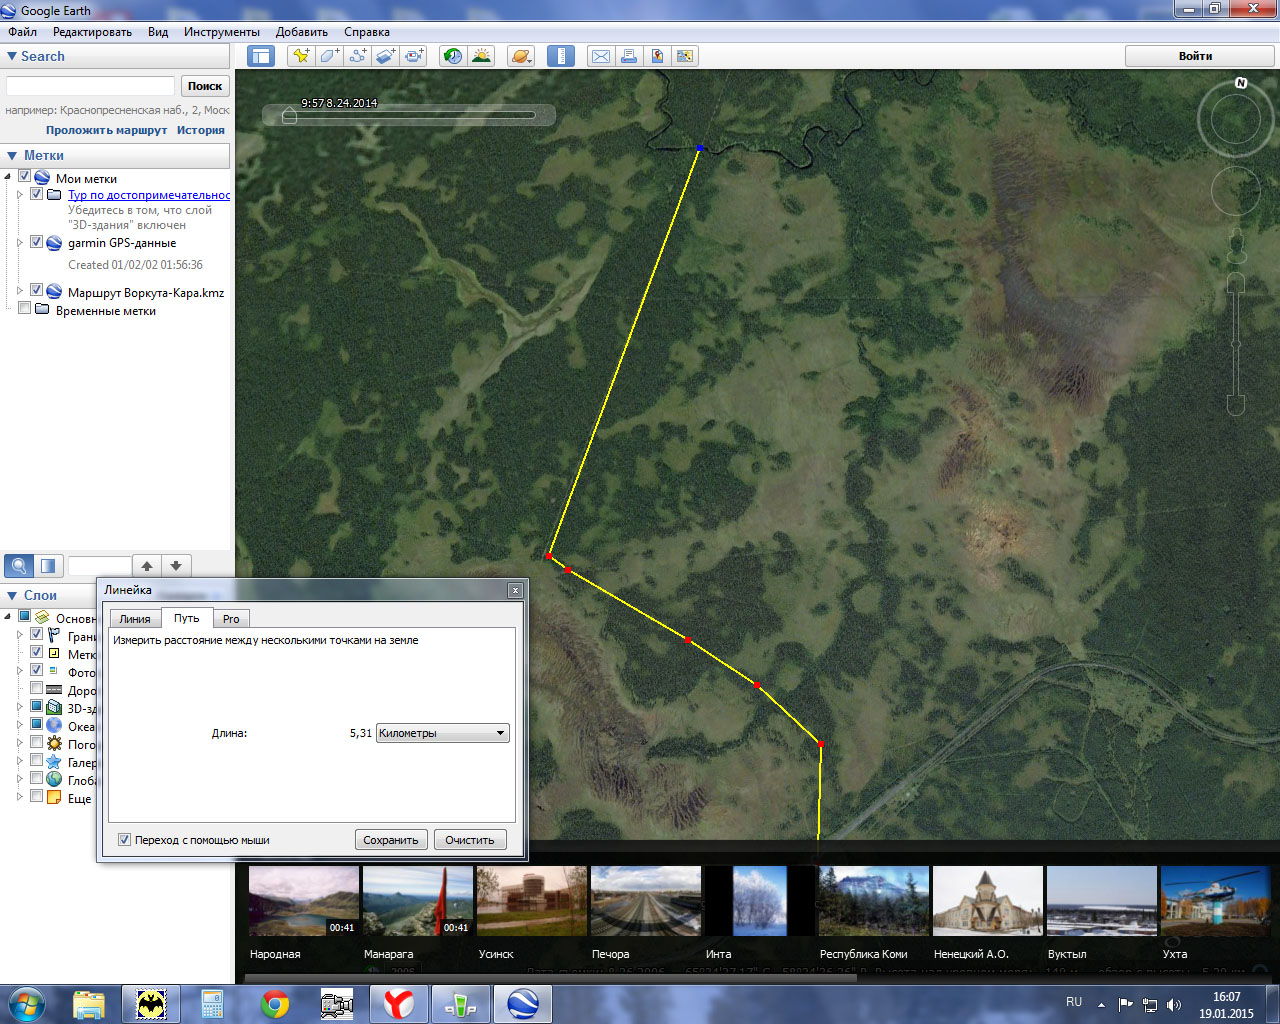Open the Инструменты menu
Image resolution: width=1280 pixels, height=1024 pixels.
coord(221,32)
